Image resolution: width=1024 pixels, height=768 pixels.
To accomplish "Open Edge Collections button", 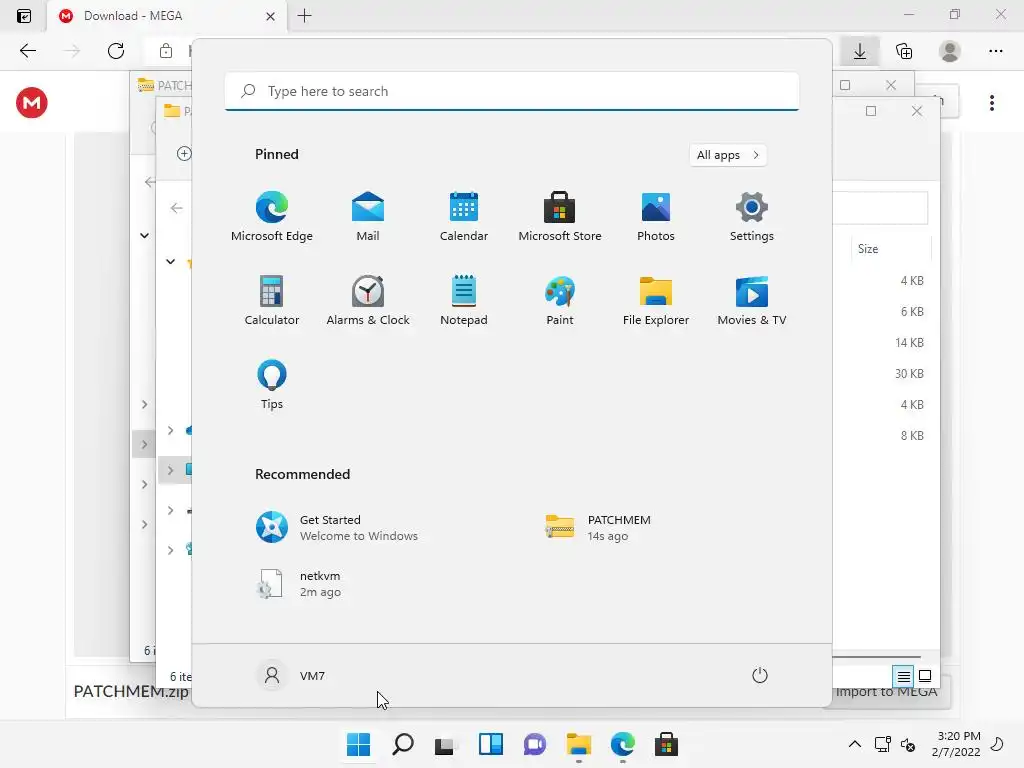I will pyautogui.click(x=904, y=51).
